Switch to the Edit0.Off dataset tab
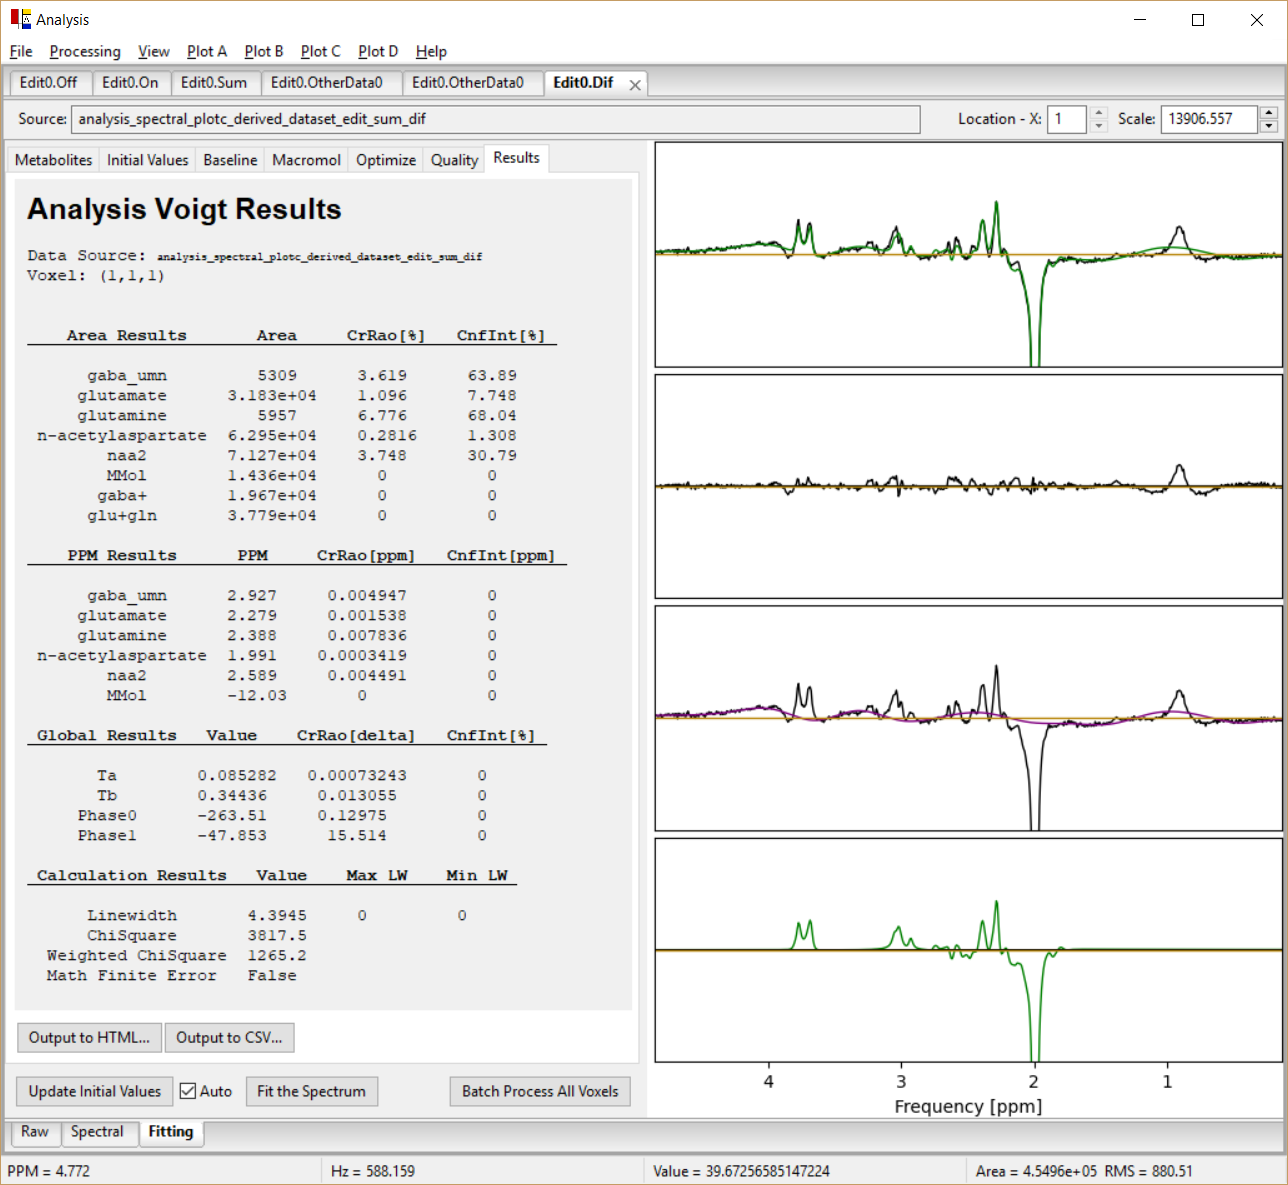The image size is (1288, 1185). [49, 83]
